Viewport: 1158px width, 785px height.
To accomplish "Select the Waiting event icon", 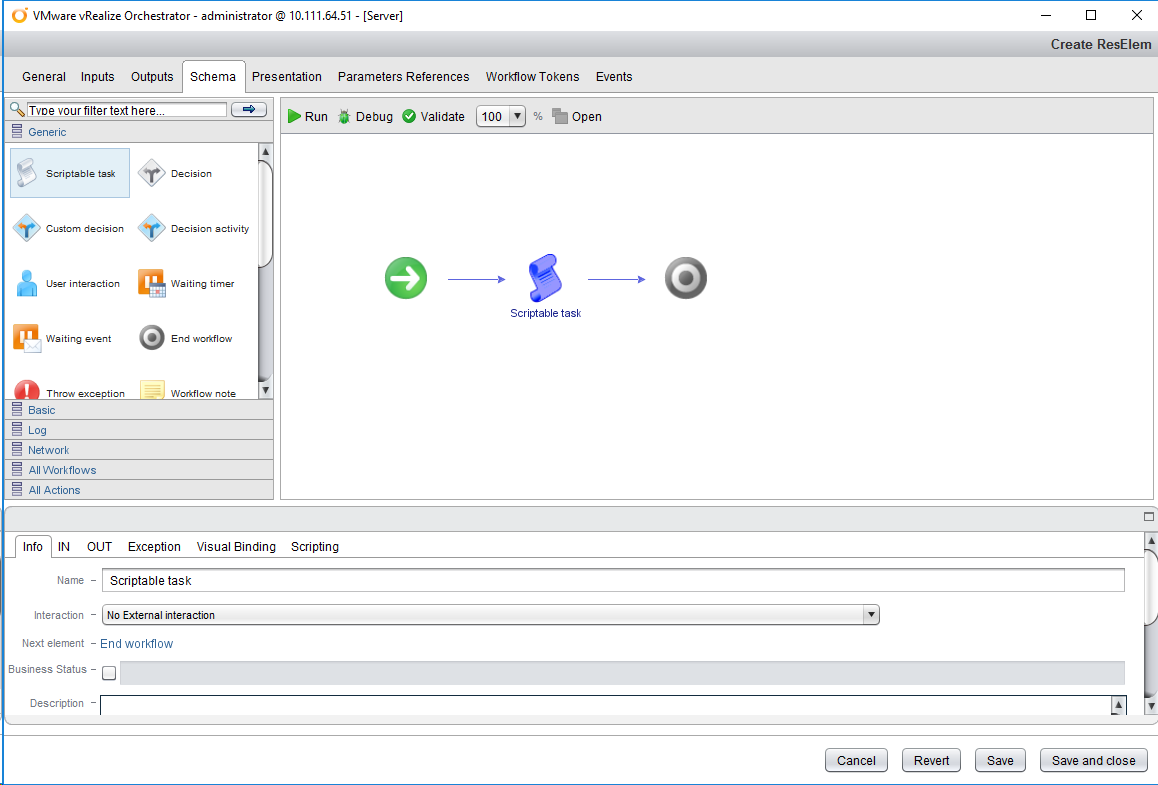I will 27,338.
